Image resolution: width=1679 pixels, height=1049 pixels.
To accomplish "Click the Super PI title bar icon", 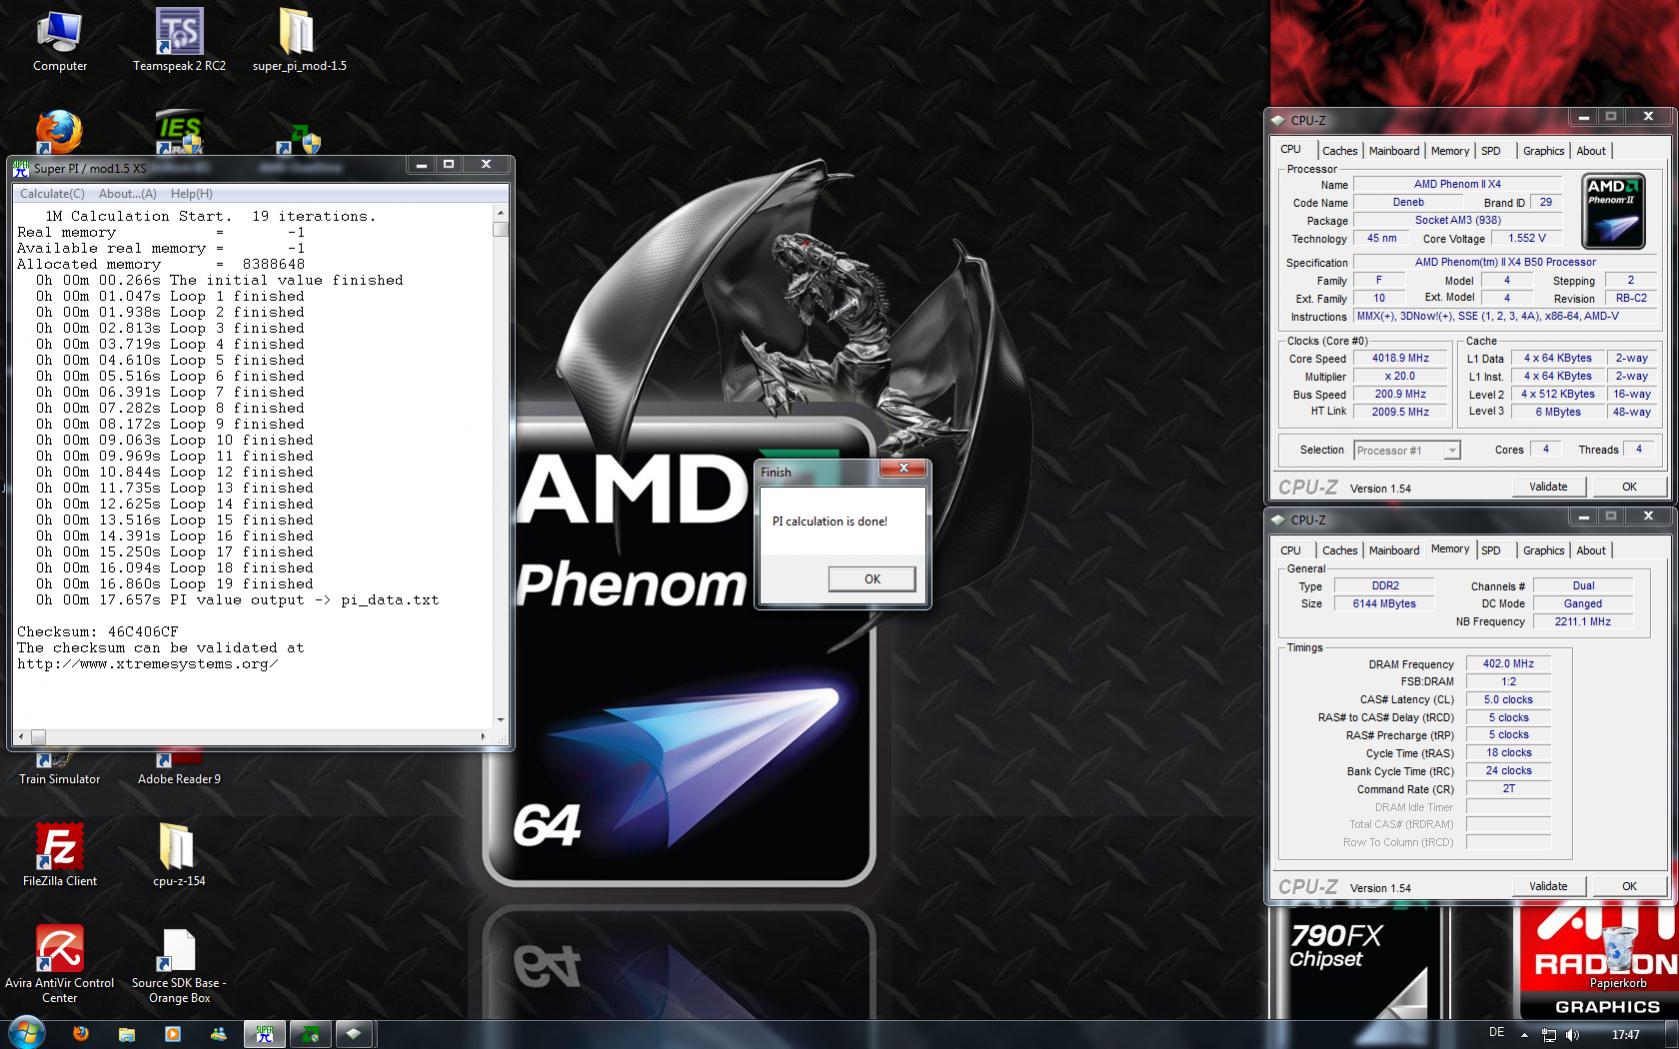I will click(x=21, y=168).
